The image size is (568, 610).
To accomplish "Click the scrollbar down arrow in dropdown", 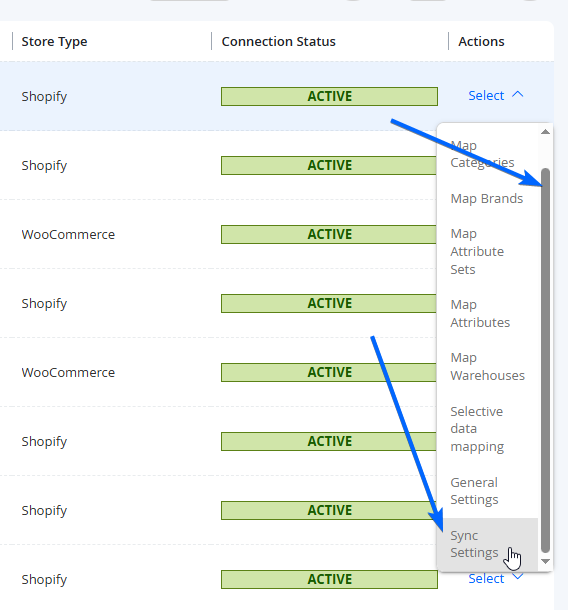I will [545, 561].
